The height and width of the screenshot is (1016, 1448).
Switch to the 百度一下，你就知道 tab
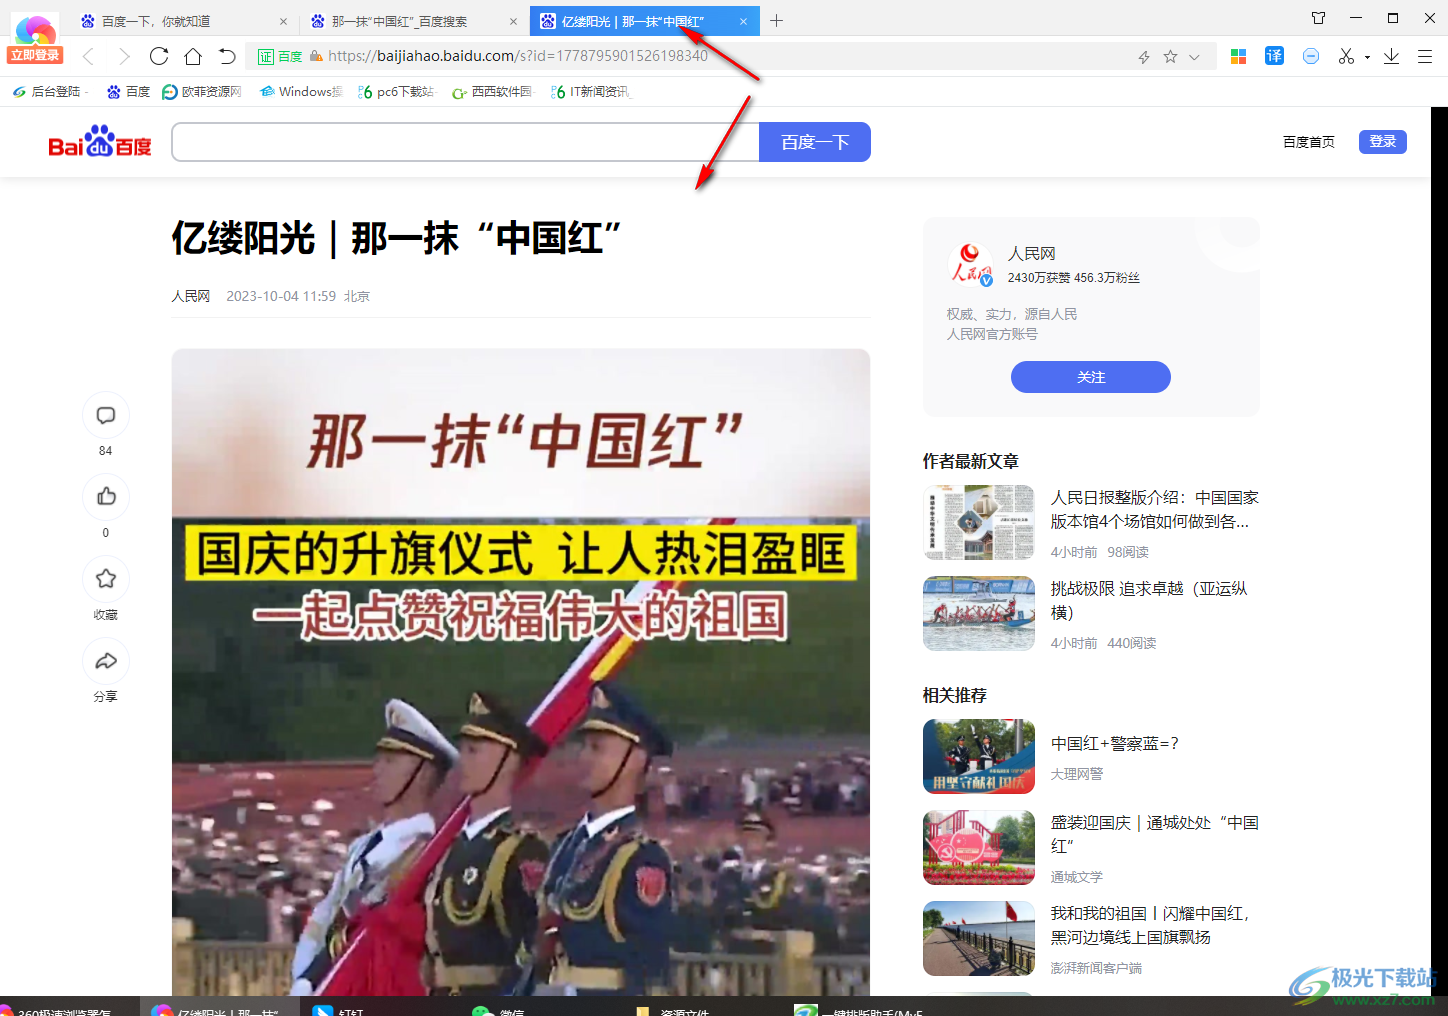point(185,21)
